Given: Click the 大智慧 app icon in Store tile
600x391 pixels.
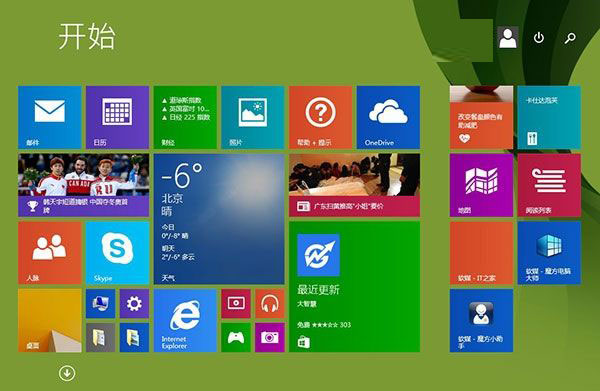Looking at the screenshot, I should pyautogui.click(x=318, y=255).
